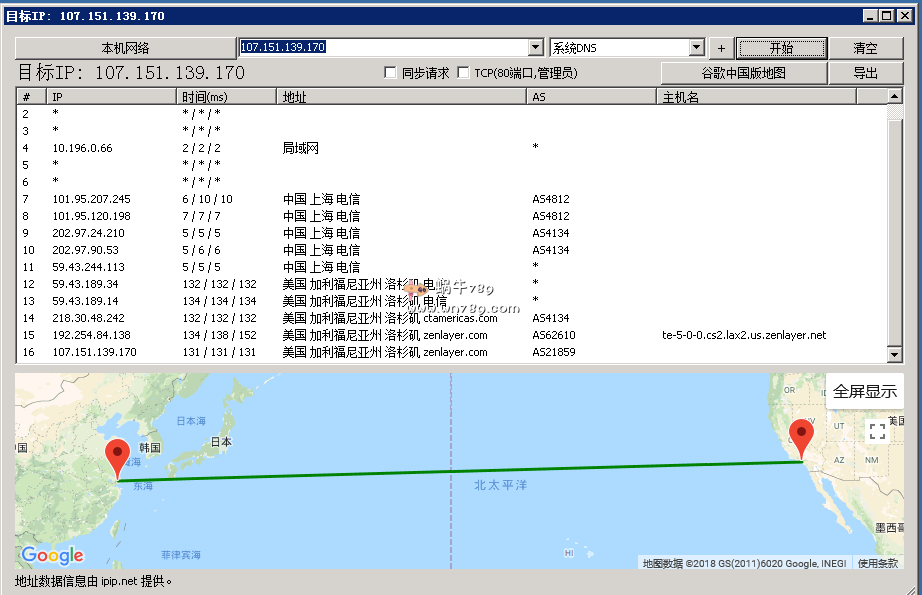Toggle the map fullscreen bracket icon
The image size is (922, 595).
[877, 431]
